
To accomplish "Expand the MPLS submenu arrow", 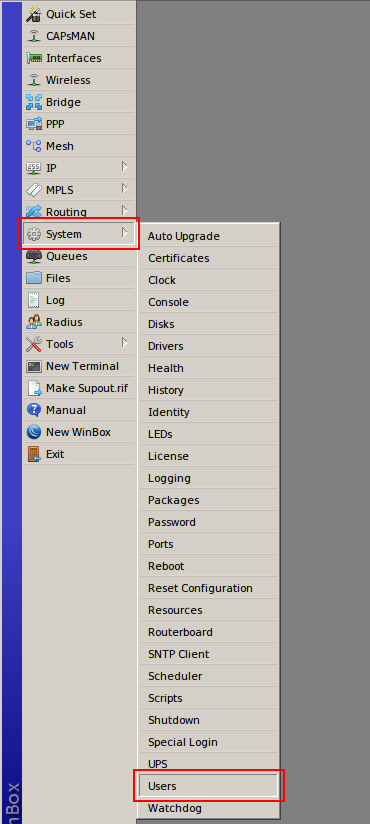I will click(x=125, y=188).
